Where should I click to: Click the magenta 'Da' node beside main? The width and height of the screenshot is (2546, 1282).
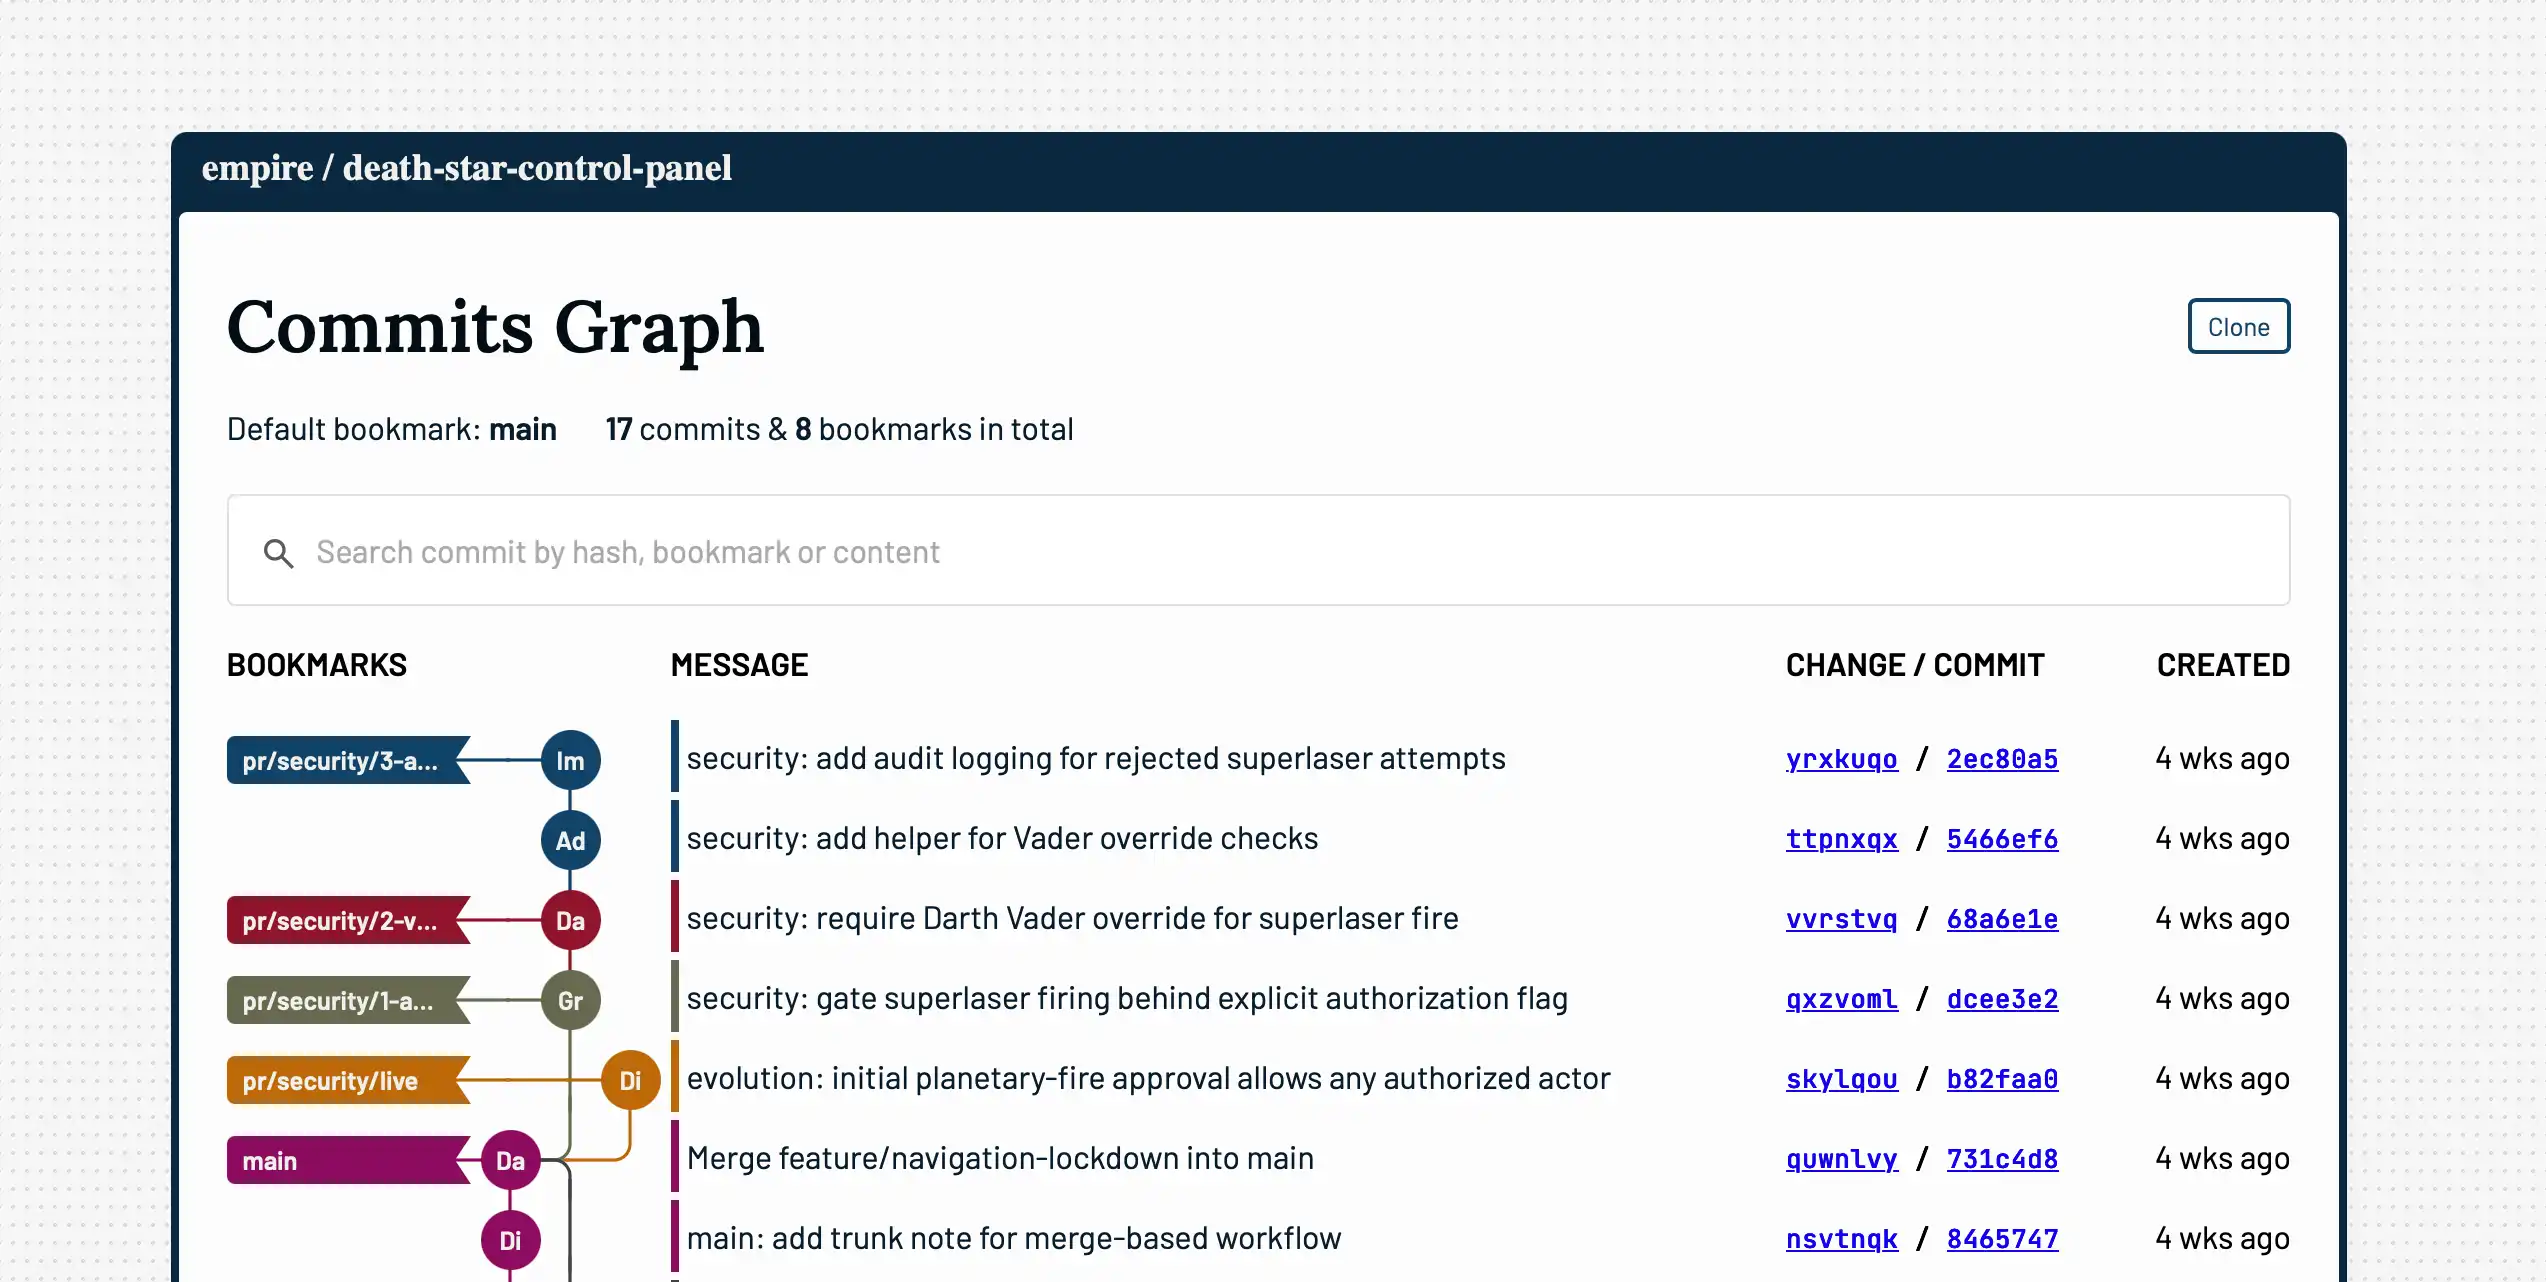click(x=510, y=1160)
